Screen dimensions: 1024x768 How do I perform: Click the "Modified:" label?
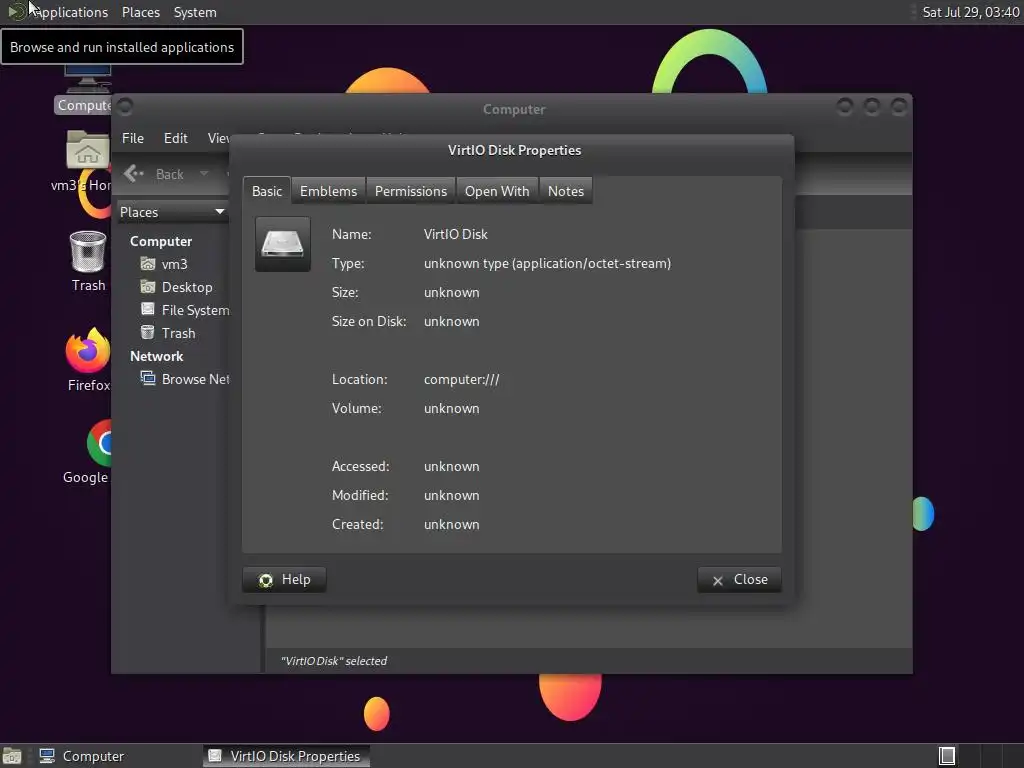360,494
